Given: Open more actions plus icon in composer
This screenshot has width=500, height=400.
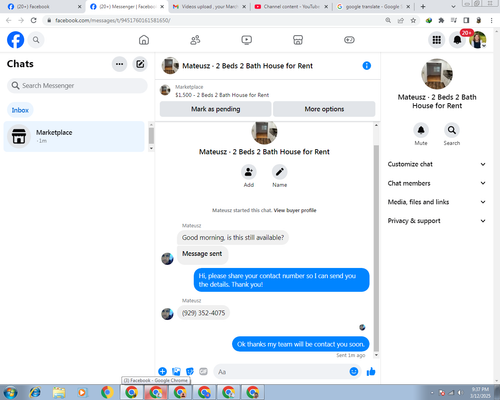Looking at the screenshot, I should [162, 371].
